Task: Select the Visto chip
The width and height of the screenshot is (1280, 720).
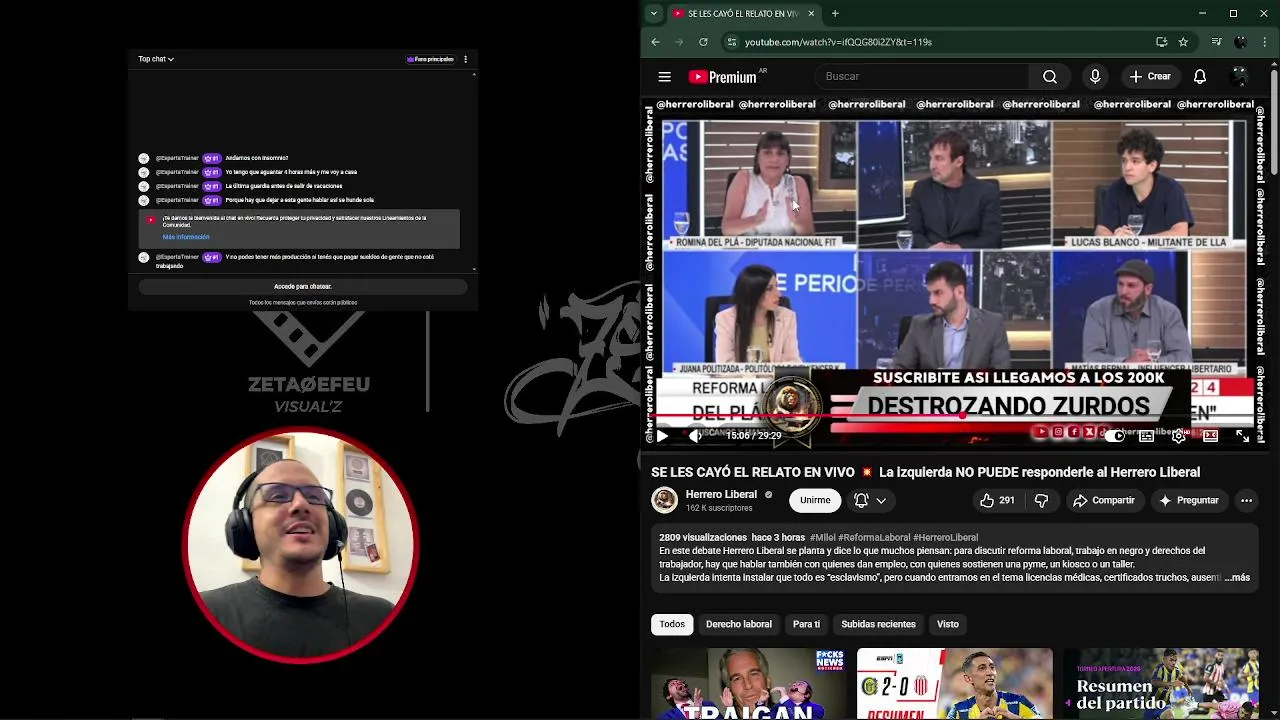Action: (x=948, y=624)
